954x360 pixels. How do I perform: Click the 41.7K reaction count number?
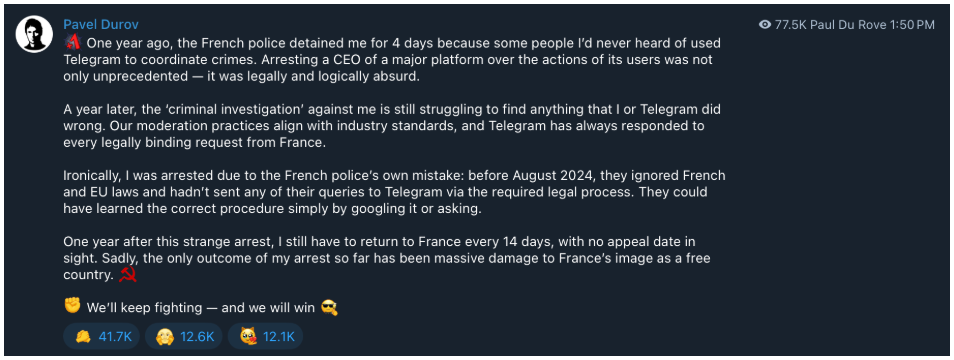pos(115,337)
